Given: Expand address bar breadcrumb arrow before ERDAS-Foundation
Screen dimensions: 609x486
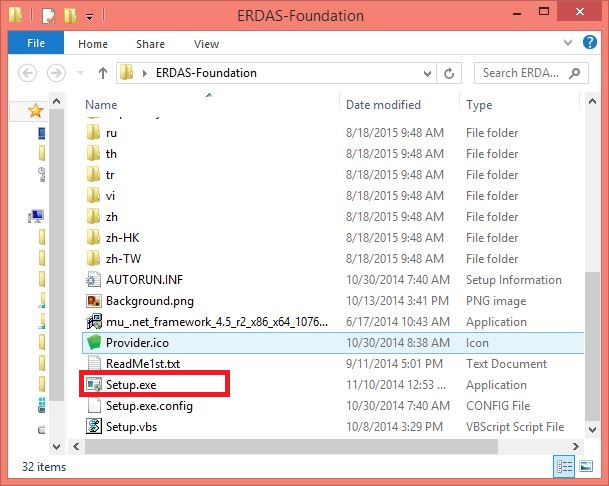Looking at the screenshot, I should (x=144, y=73).
